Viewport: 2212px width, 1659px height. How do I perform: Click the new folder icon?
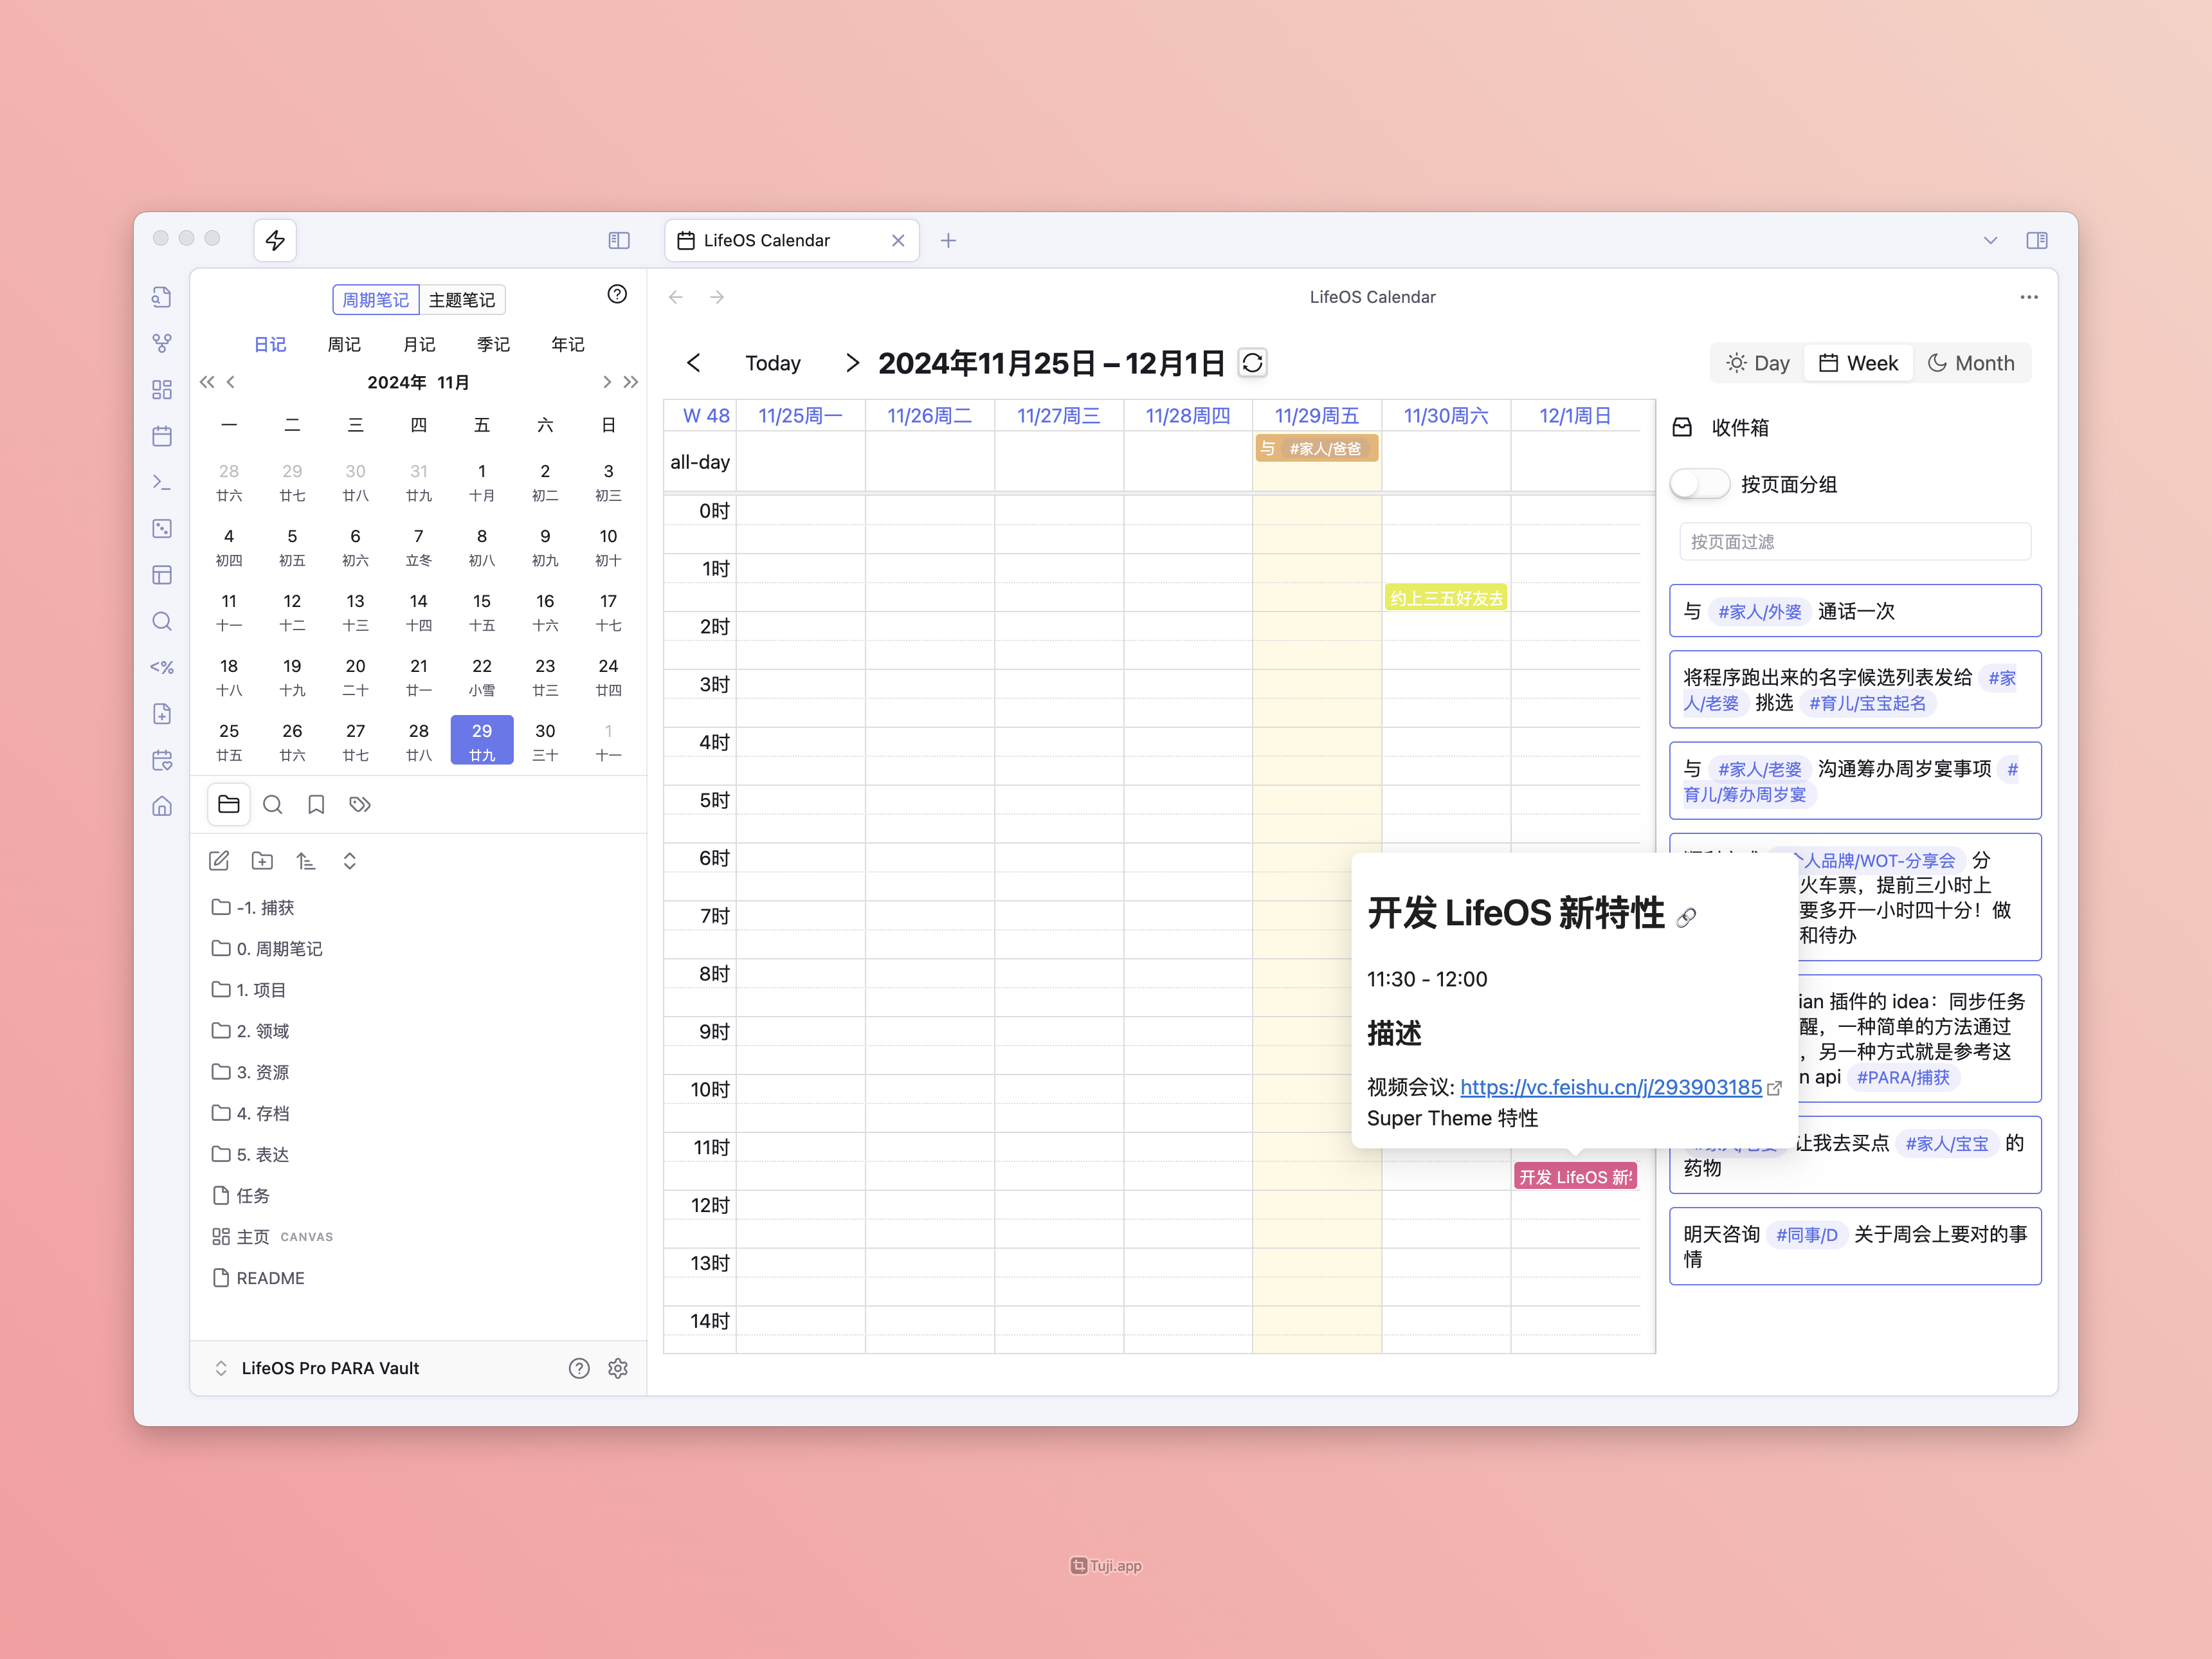[x=262, y=861]
